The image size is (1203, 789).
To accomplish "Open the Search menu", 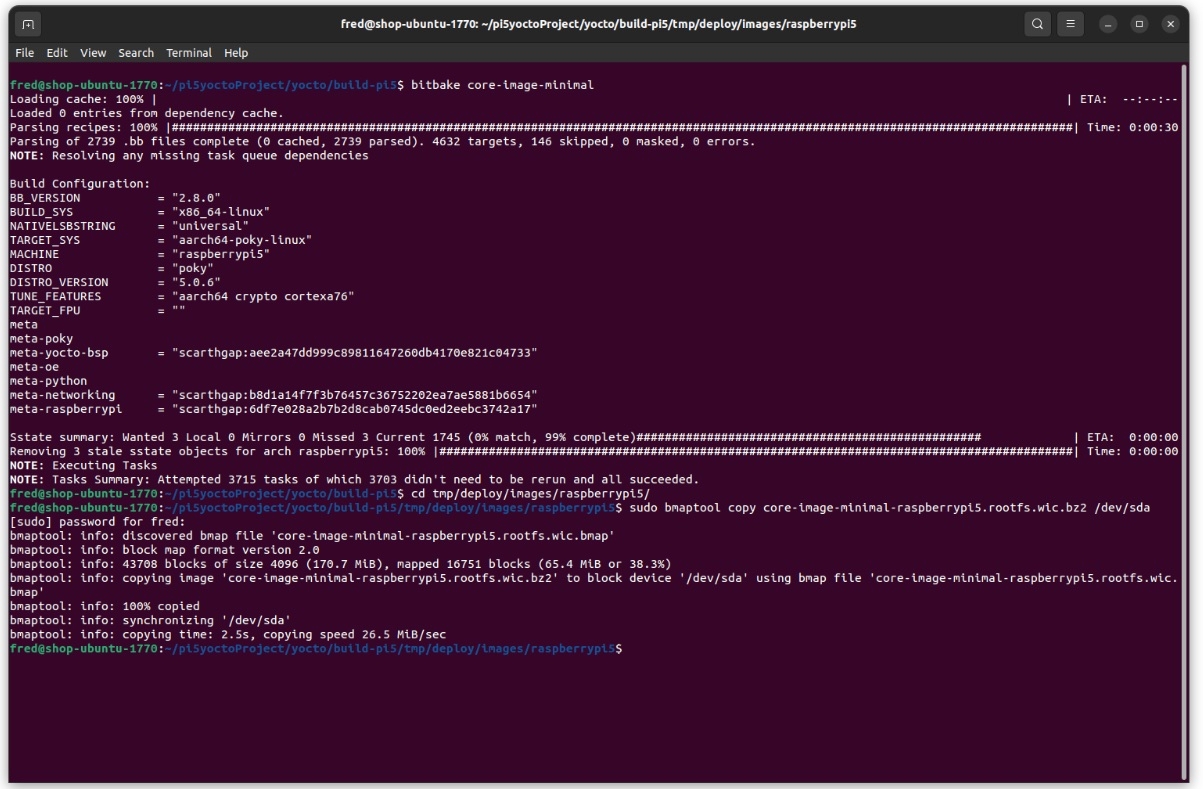I will (135, 53).
